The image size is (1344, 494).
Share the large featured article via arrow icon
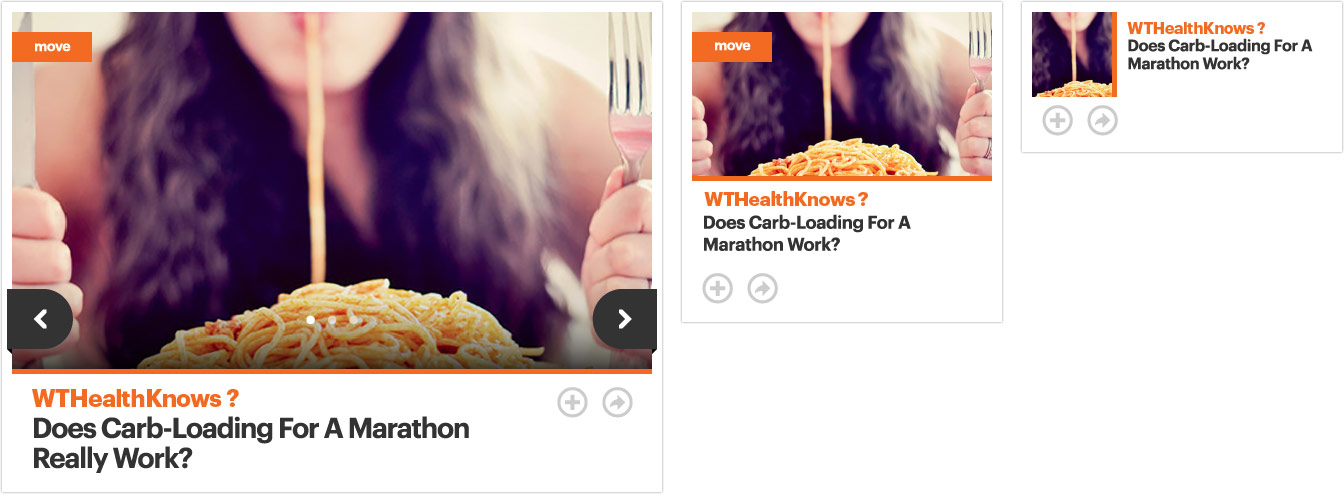[618, 403]
